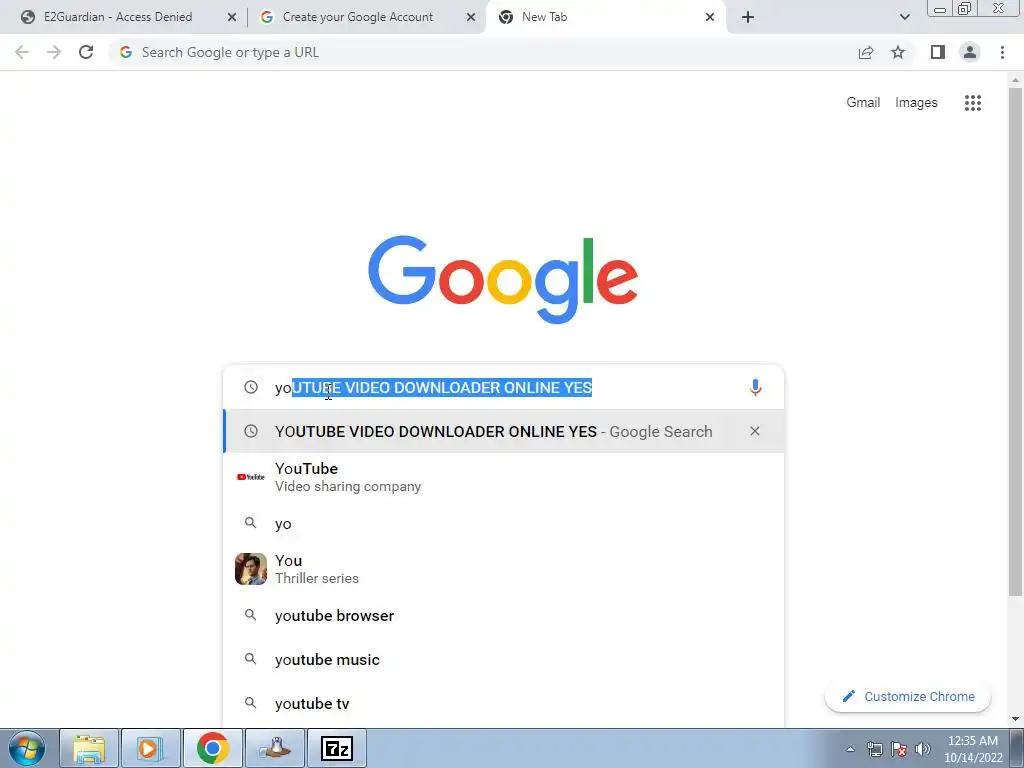Select the 'yo' search suggestion
Viewport: 1024px width, 768px height.
pyautogui.click(x=504, y=523)
